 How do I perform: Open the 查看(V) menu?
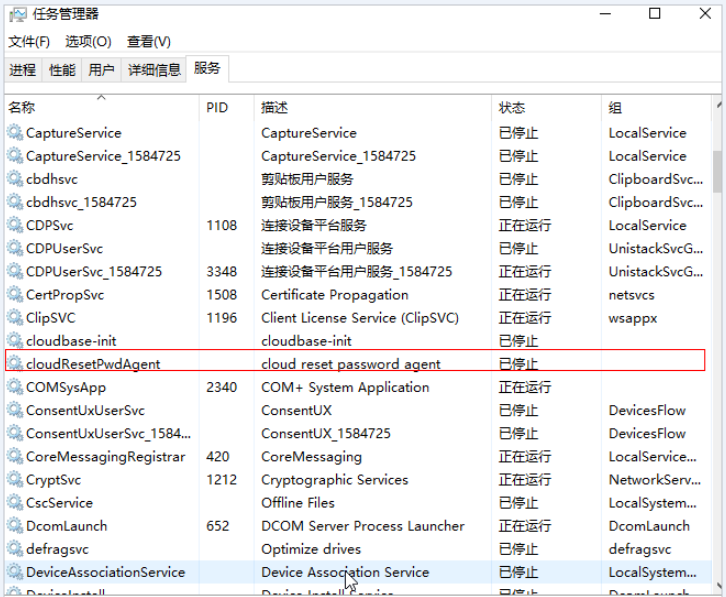tap(148, 42)
